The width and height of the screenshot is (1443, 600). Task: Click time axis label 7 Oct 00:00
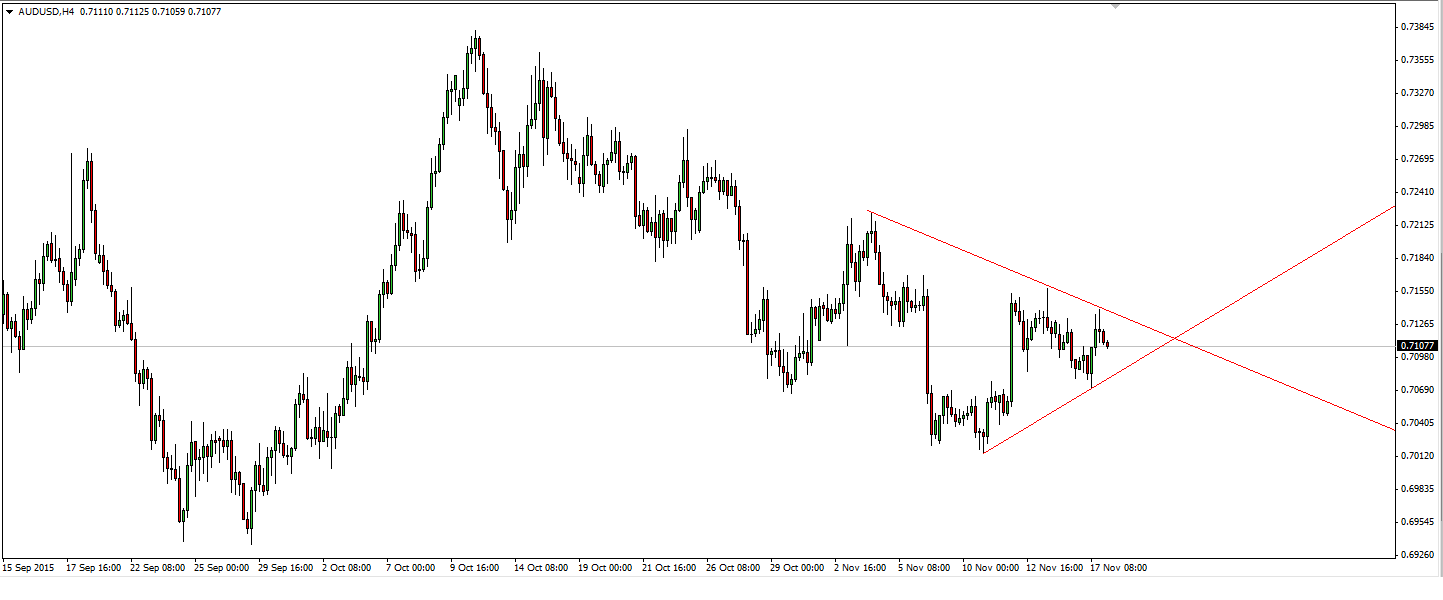[x=411, y=567]
